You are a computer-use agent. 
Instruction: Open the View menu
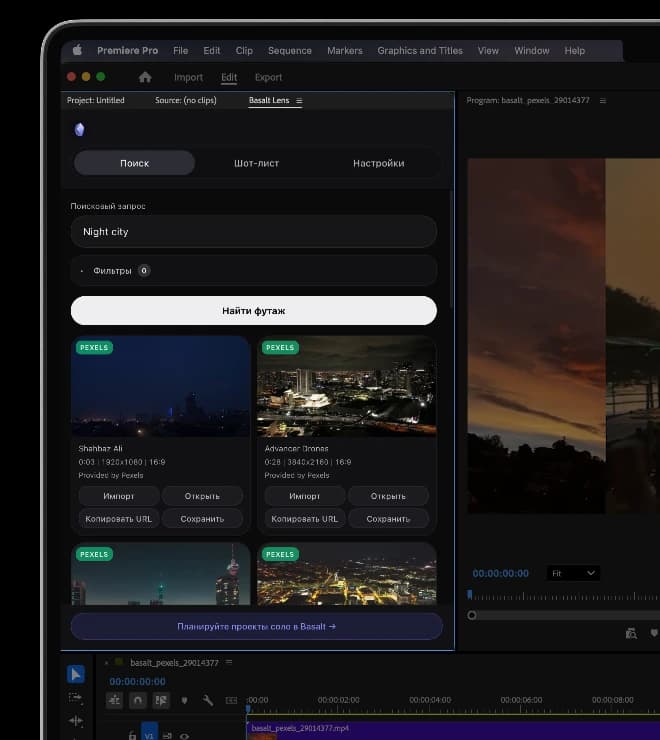(x=488, y=50)
